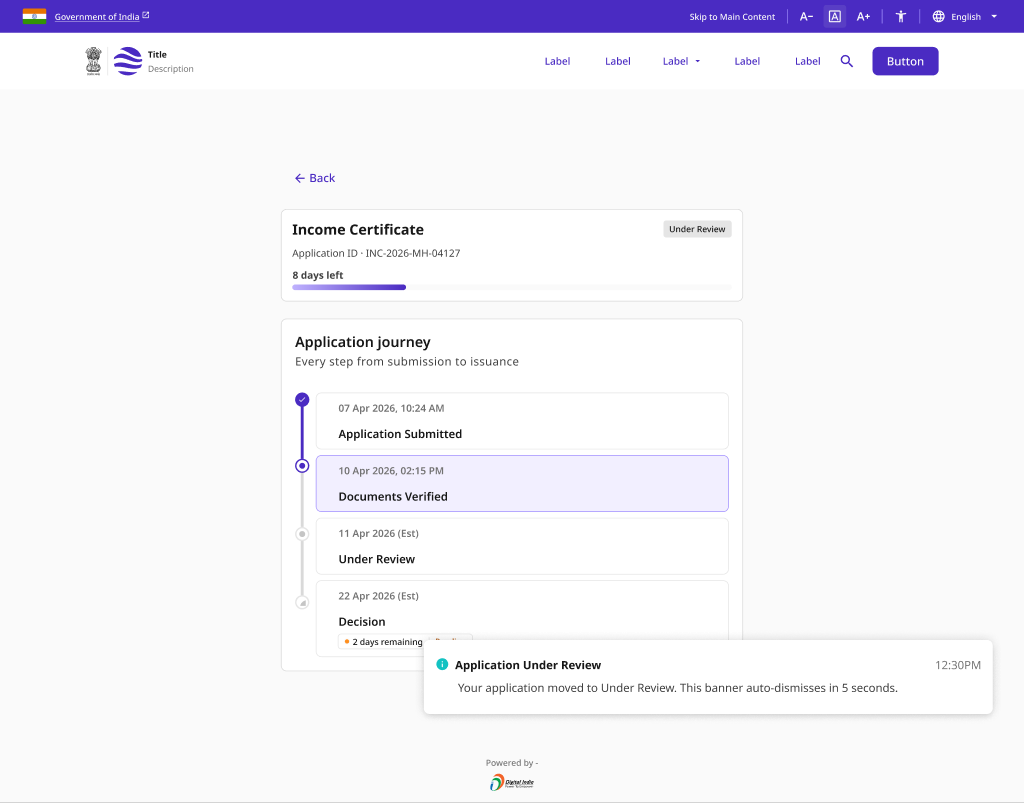Click the Application journey heading

[362, 342]
